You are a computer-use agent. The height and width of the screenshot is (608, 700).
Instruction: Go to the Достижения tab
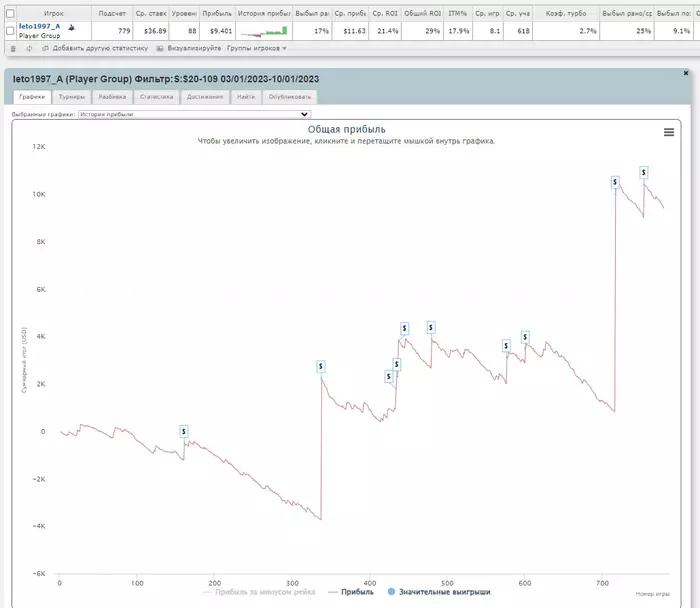point(205,97)
